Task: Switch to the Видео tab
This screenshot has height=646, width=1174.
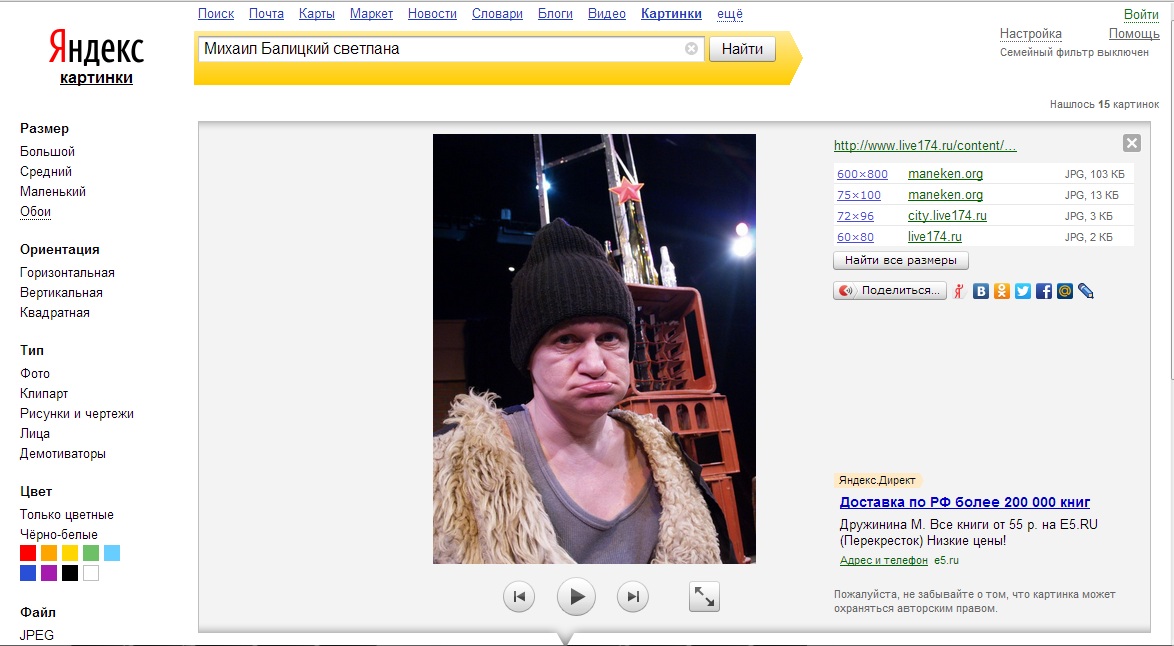Action: [607, 14]
